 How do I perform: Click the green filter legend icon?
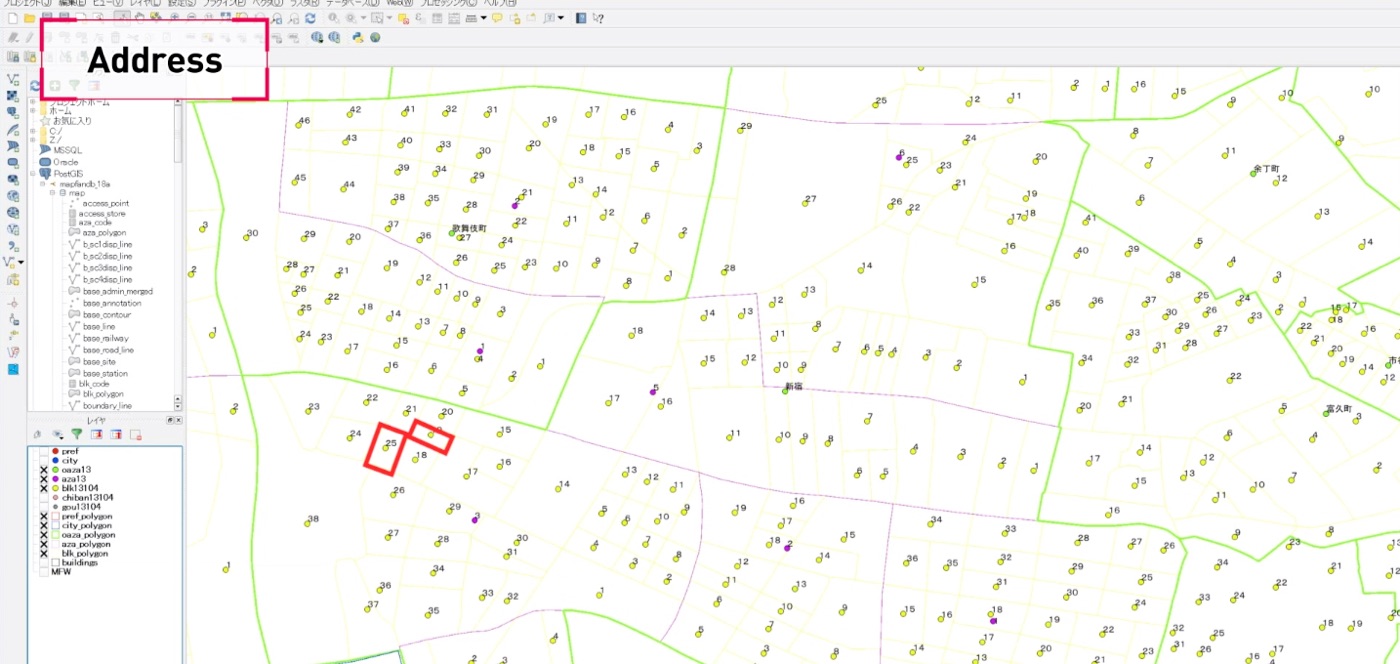coord(76,435)
